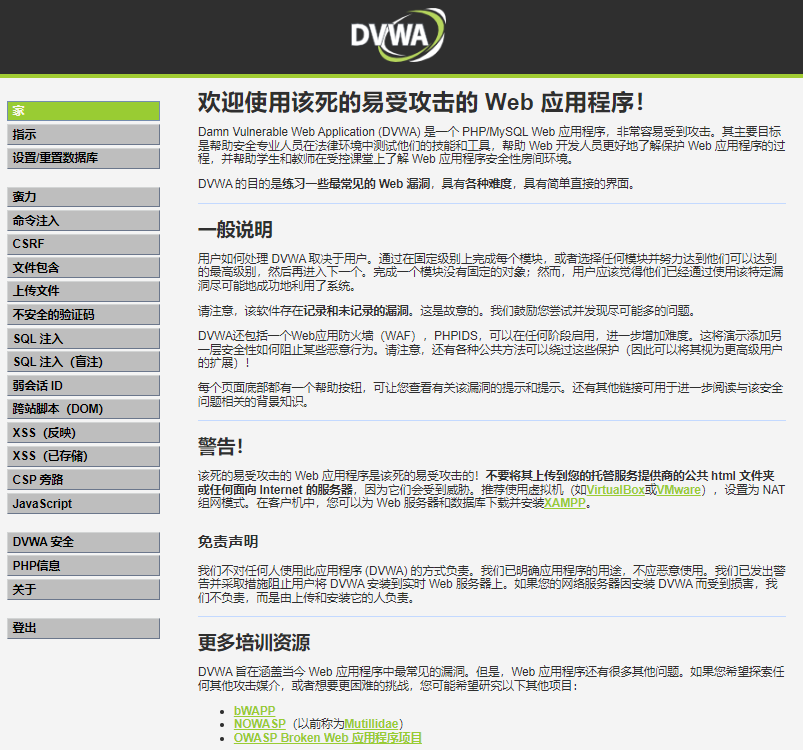The height and width of the screenshot is (750, 803).
Task: Click the DVWA logo in the header
Action: coord(398,35)
